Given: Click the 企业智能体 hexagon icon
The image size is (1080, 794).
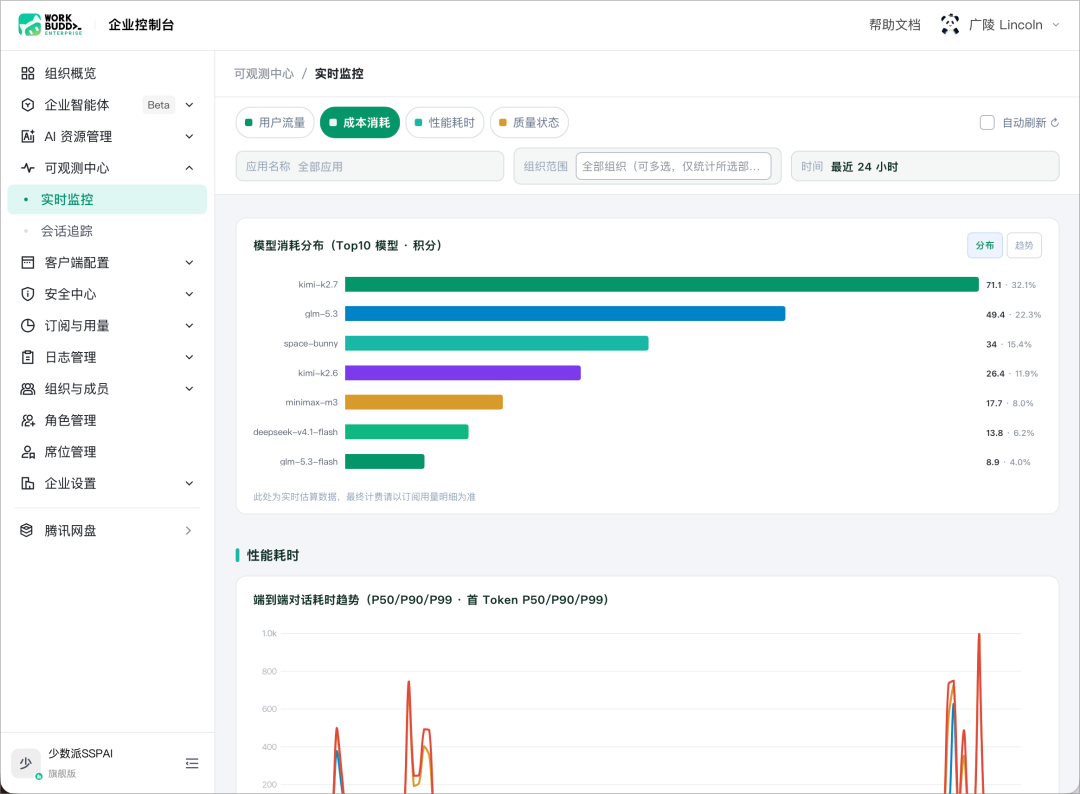Looking at the screenshot, I should click(x=28, y=105).
